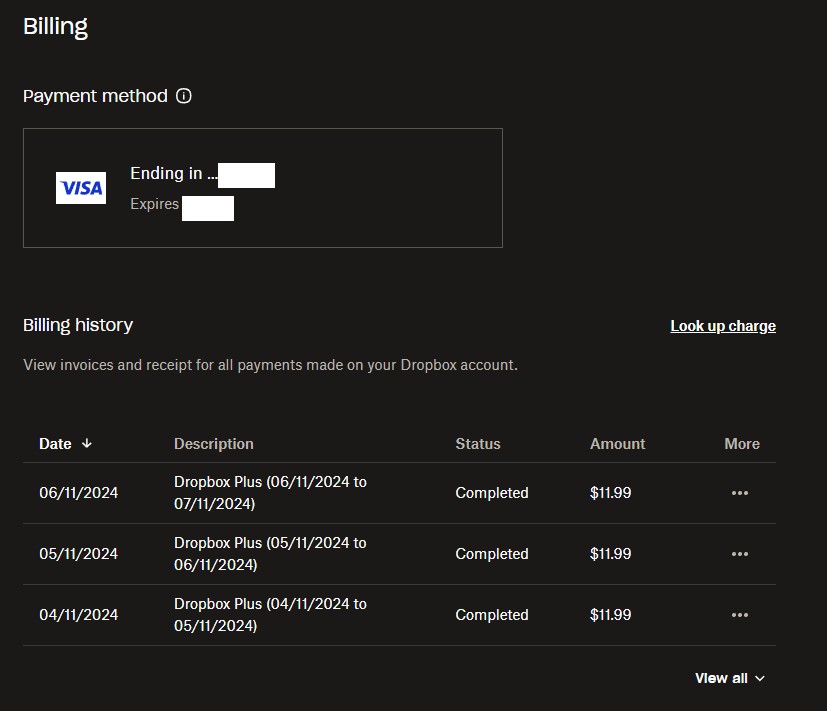Click the card Expires label
Screen dimensions: 827x711
click(x=155, y=204)
